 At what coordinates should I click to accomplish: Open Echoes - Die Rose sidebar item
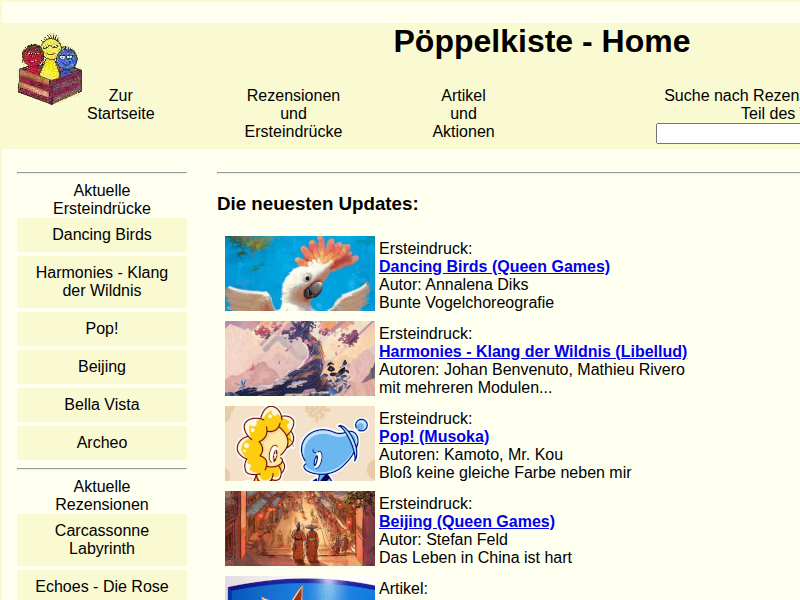pyautogui.click(x=102, y=586)
